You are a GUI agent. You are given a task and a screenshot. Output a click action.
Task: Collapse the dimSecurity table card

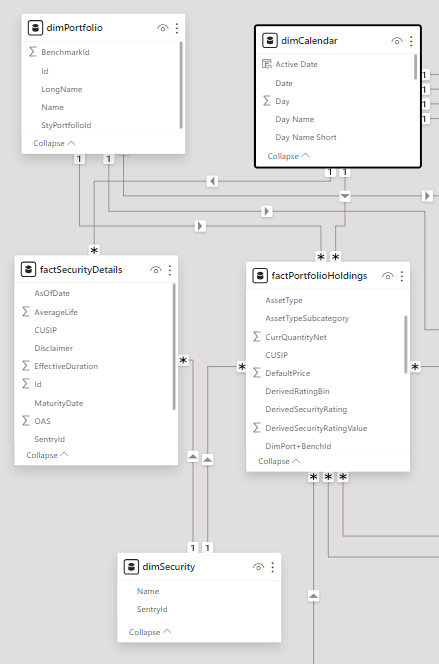pos(150,632)
